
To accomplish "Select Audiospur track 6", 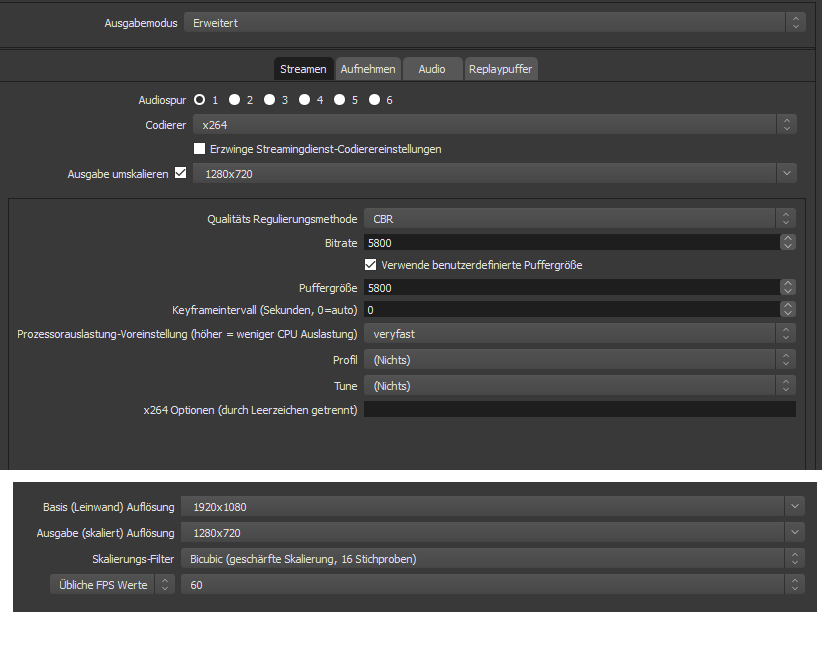I will click(x=375, y=100).
